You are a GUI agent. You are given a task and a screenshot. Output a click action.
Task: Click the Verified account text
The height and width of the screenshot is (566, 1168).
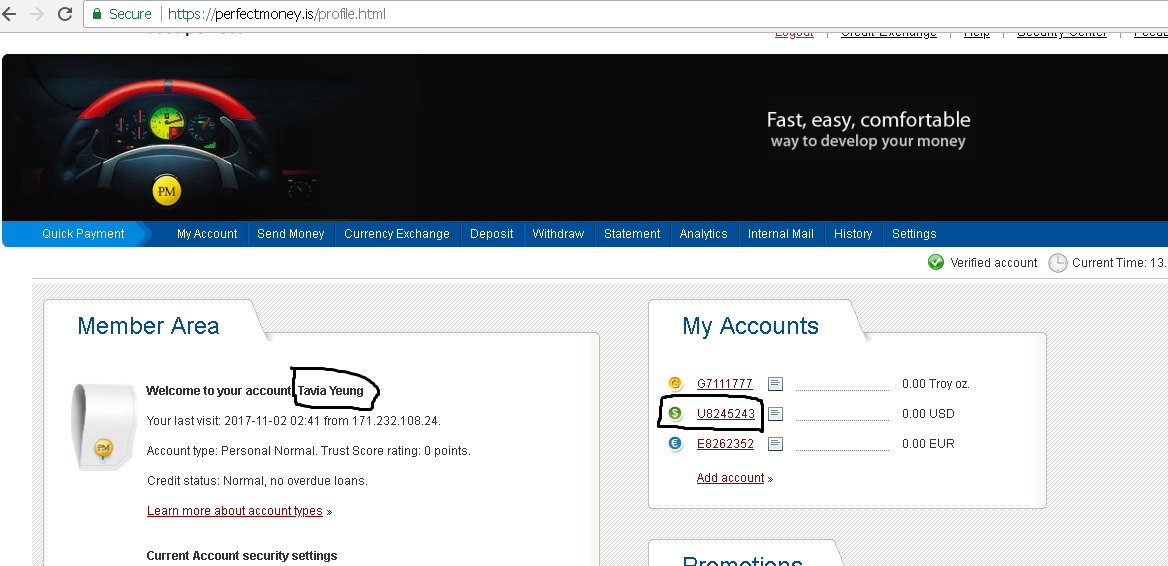tap(994, 263)
